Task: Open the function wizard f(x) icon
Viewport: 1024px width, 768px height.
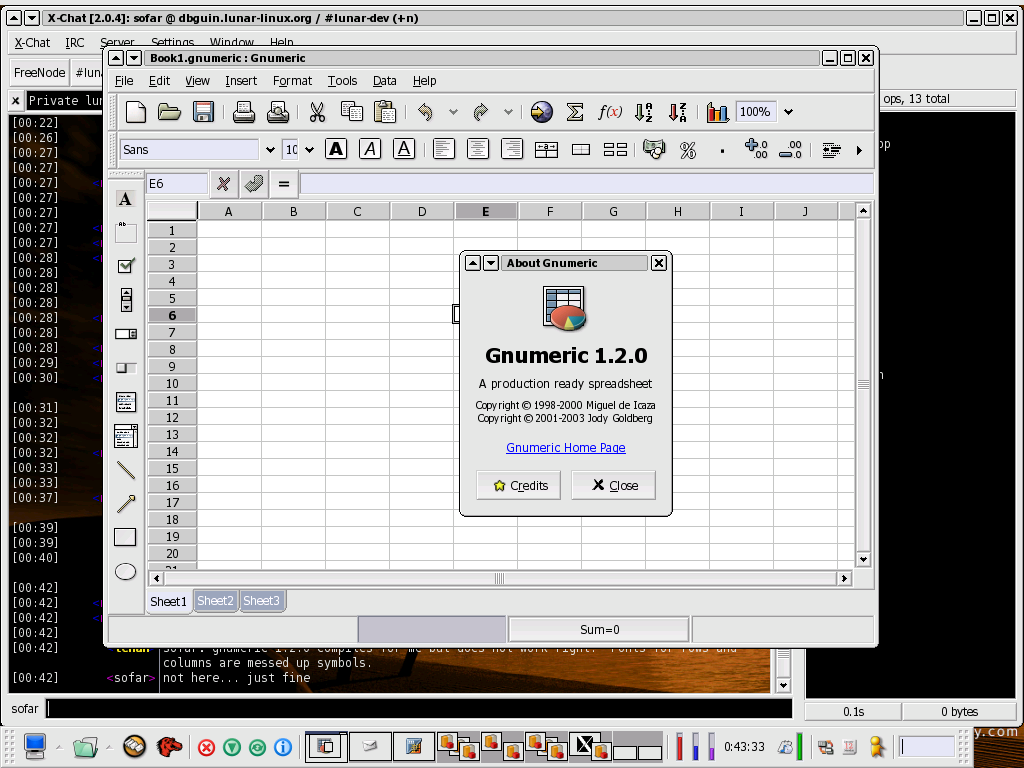Action: pyautogui.click(x=609, y=112)
